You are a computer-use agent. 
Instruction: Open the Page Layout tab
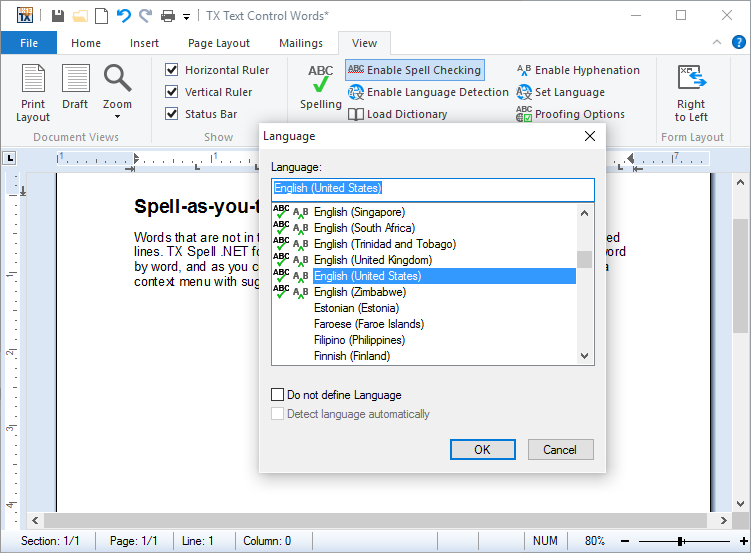pos(219,43)
